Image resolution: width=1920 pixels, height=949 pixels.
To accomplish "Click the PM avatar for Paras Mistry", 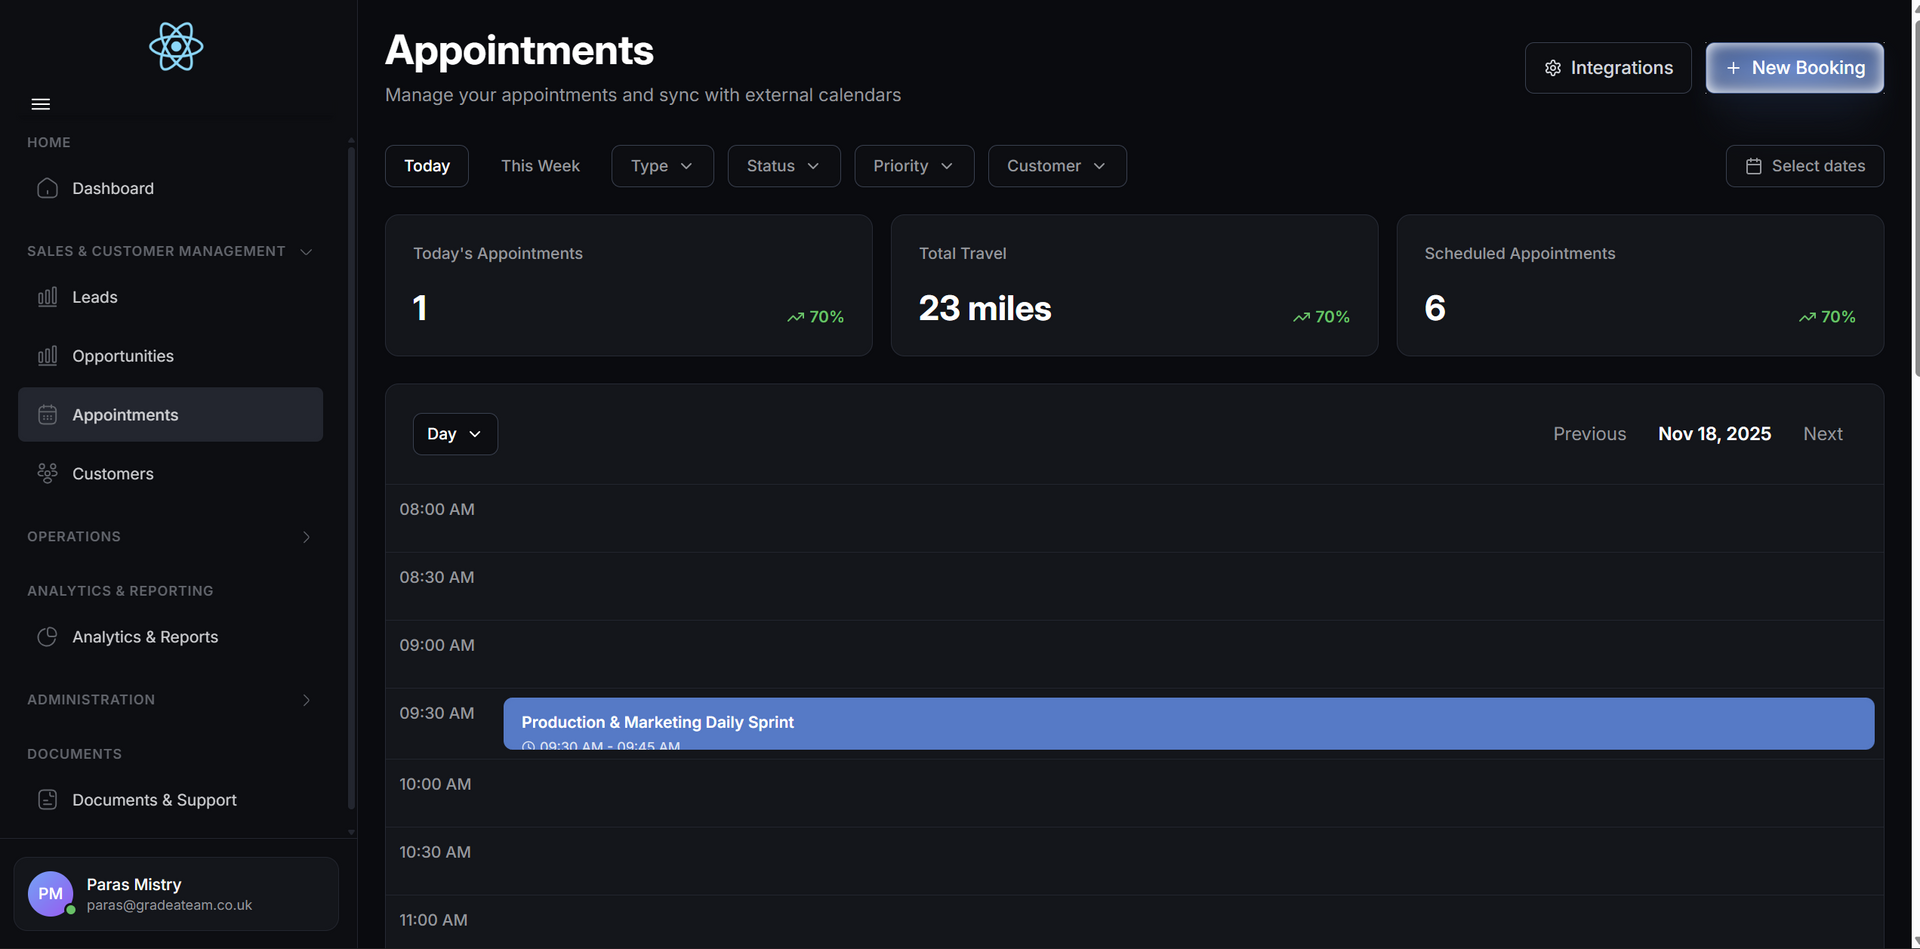I will pyautogui.click(x=50, y=893).
